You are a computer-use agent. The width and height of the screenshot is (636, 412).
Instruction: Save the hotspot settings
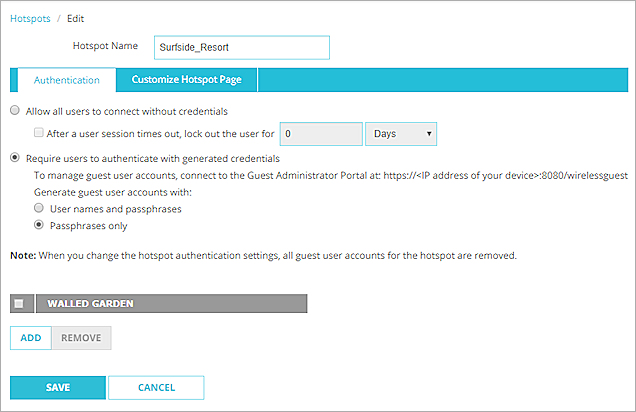tap(57, 387)
